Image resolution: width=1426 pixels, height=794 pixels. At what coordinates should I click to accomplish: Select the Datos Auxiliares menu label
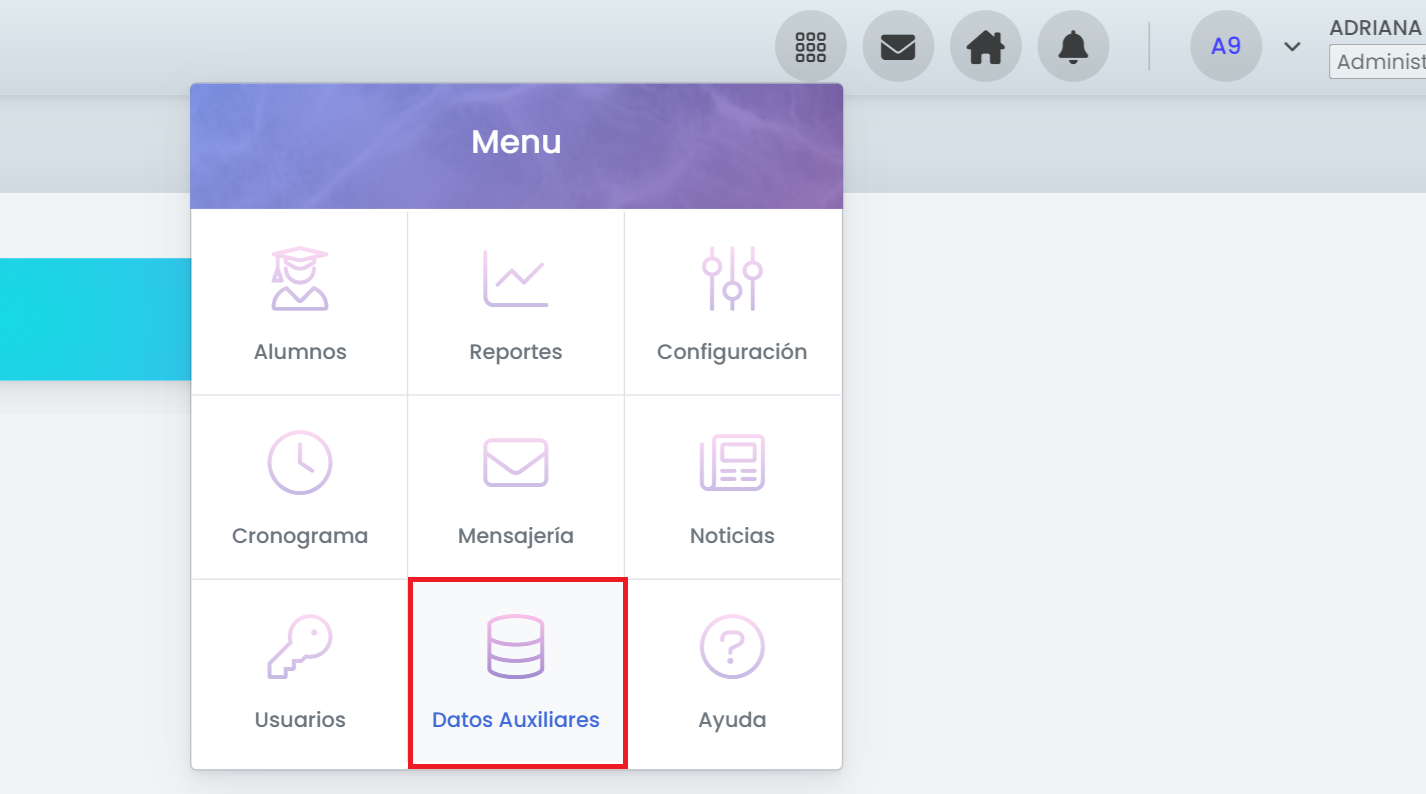[516, 720]
